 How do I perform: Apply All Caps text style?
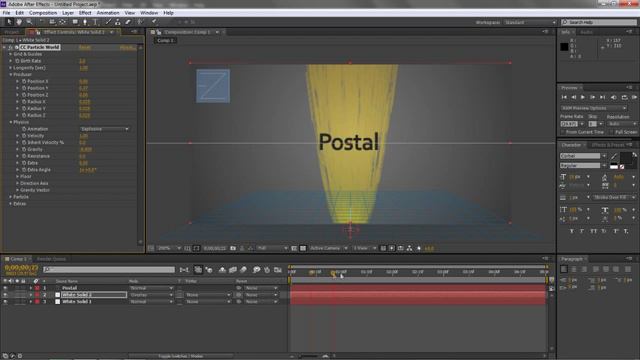point(593,231)
